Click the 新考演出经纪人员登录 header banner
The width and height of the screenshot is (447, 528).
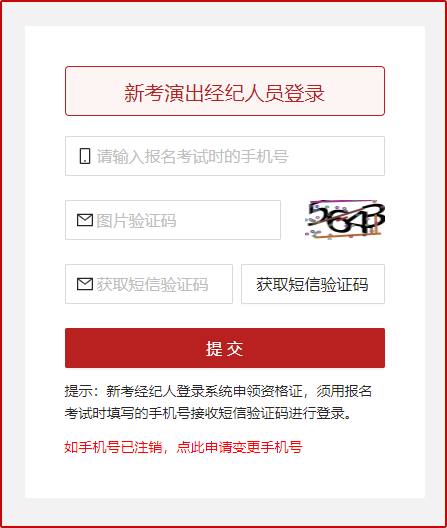(x=225, y=91)
